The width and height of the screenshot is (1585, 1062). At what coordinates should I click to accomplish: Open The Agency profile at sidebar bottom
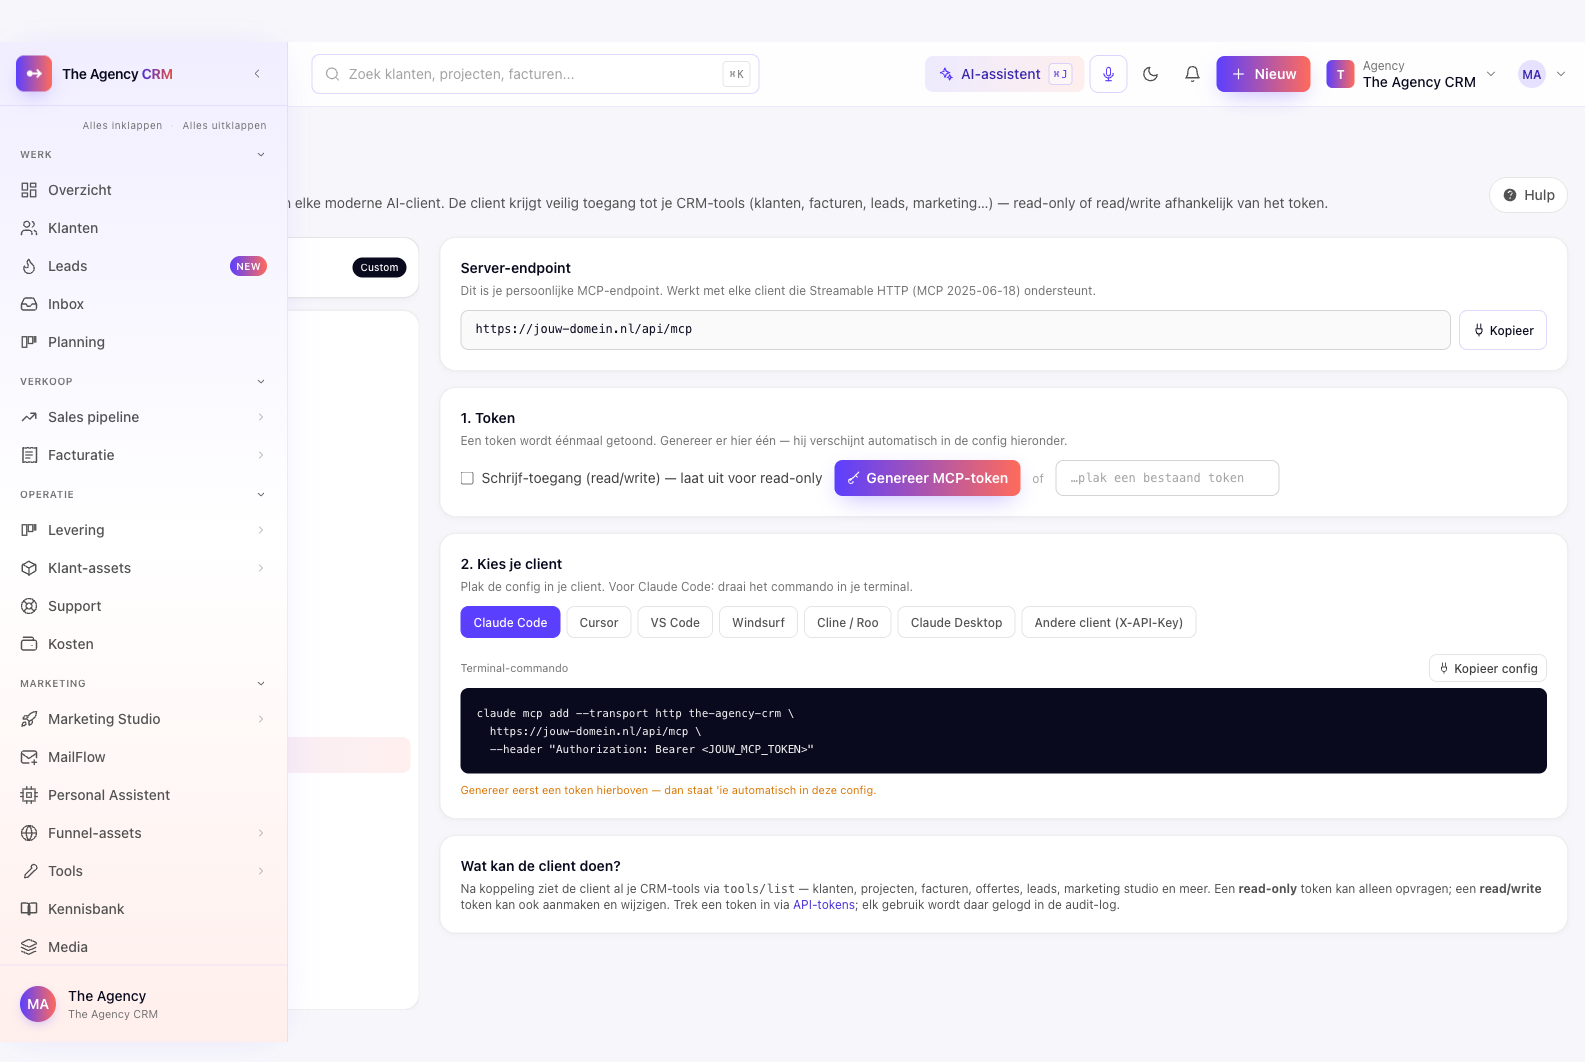[x=143, y=1004]
